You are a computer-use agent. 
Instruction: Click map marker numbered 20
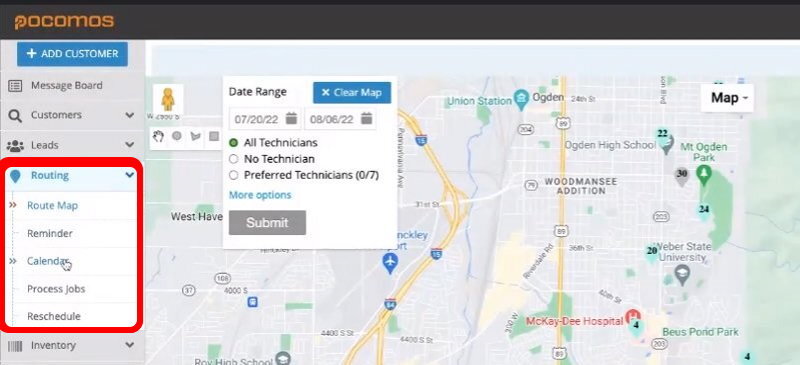click(652, 252)
